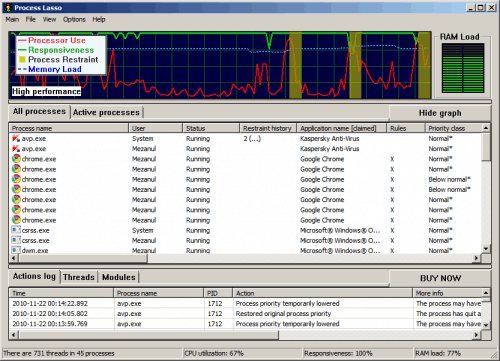Click the Action column header in log
The image size is (500, 361).
[x=322, y=293]
